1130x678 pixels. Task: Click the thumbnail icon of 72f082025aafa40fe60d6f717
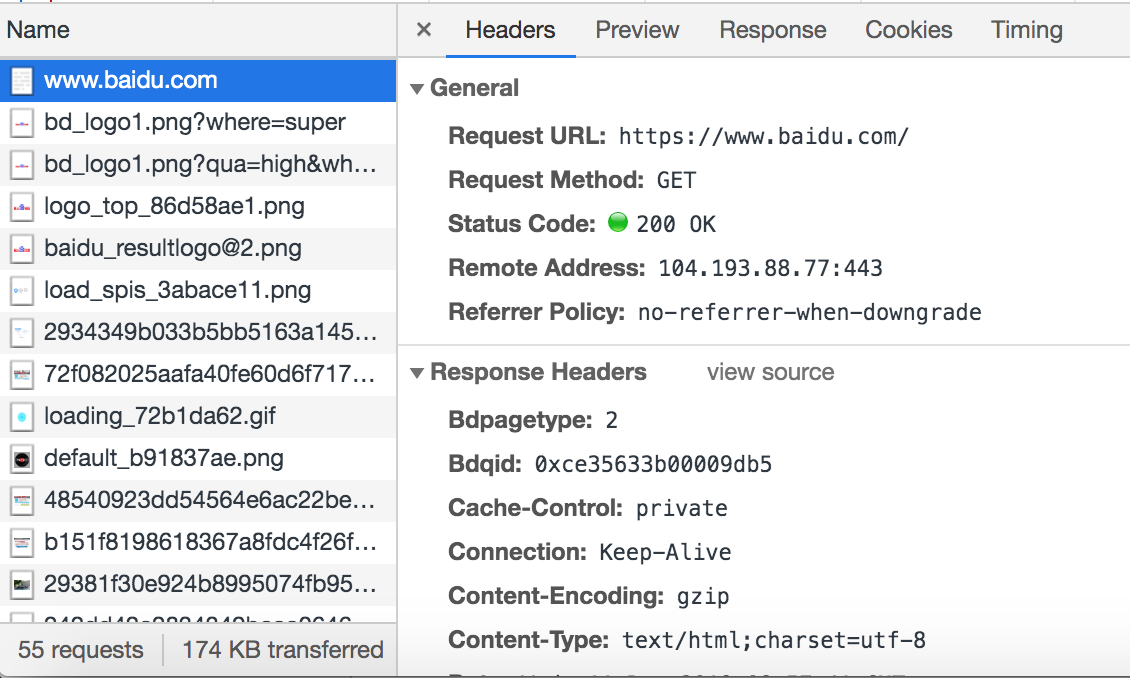tap(22, 375)
